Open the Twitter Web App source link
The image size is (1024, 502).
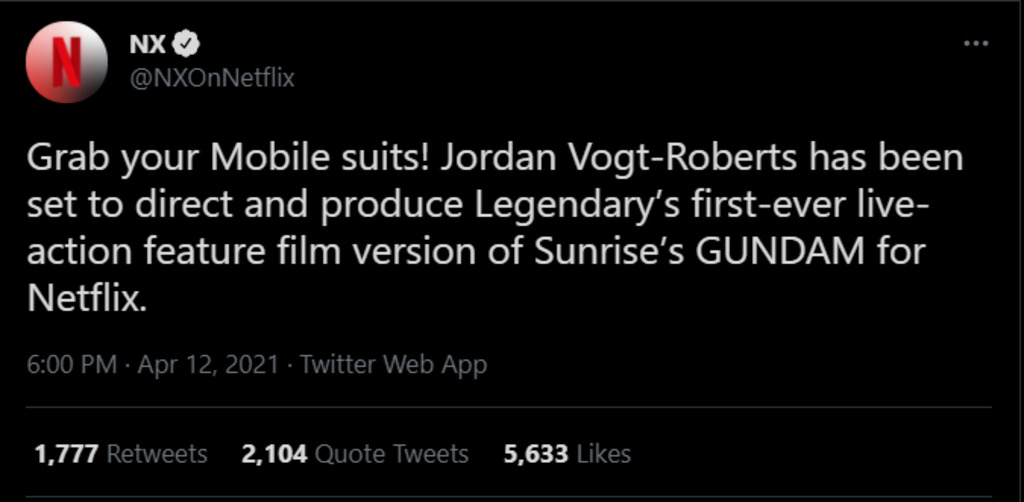pyautogui.click(x=393, y=365)
